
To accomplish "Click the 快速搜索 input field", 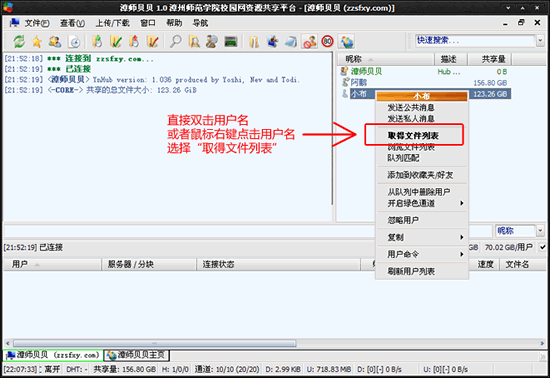I will click(x=475, y=41).
